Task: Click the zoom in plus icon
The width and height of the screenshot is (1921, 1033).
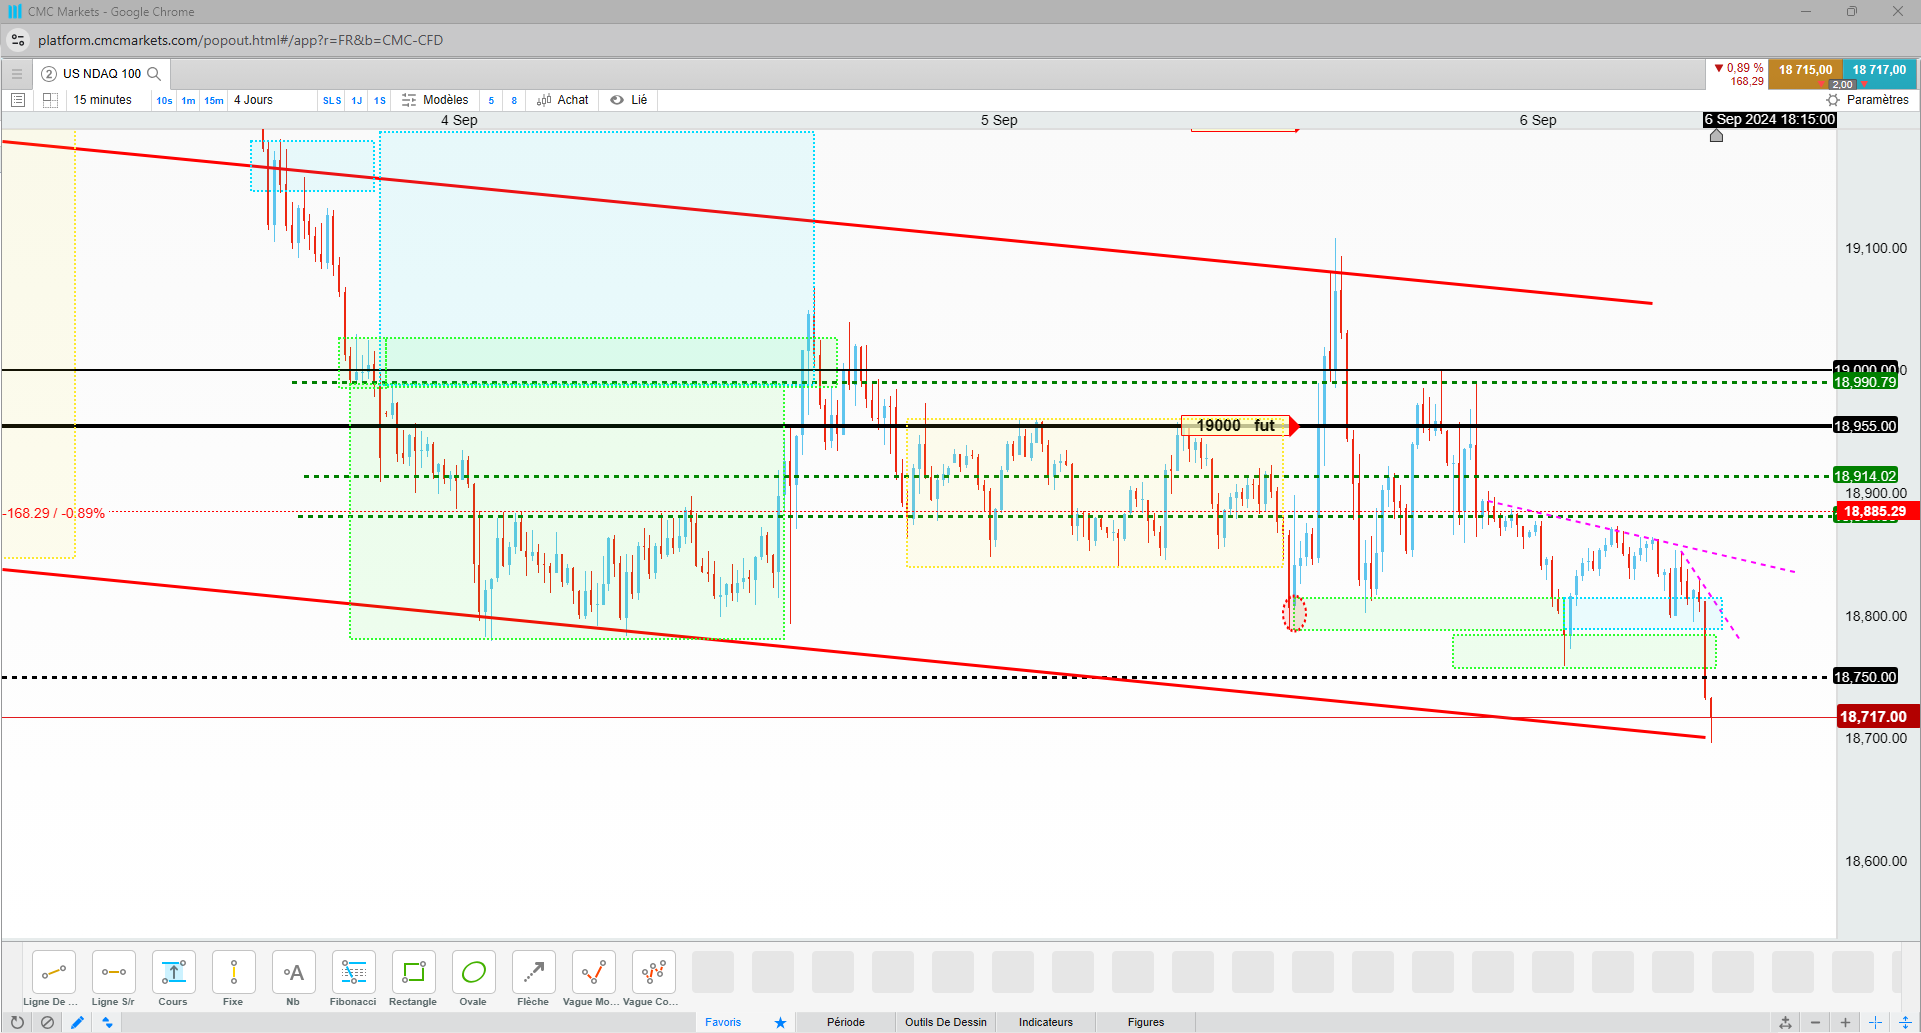Action: point(1845,1022)
